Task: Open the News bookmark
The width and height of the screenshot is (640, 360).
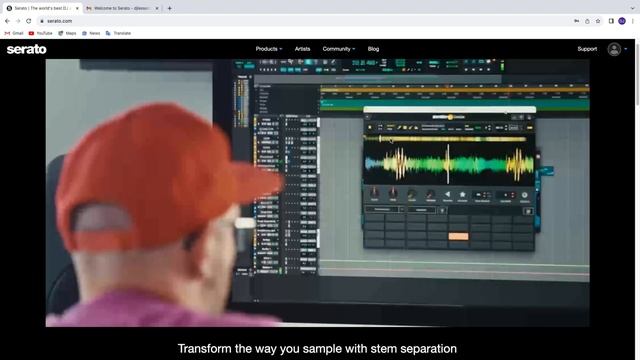Action: point(91,33)
